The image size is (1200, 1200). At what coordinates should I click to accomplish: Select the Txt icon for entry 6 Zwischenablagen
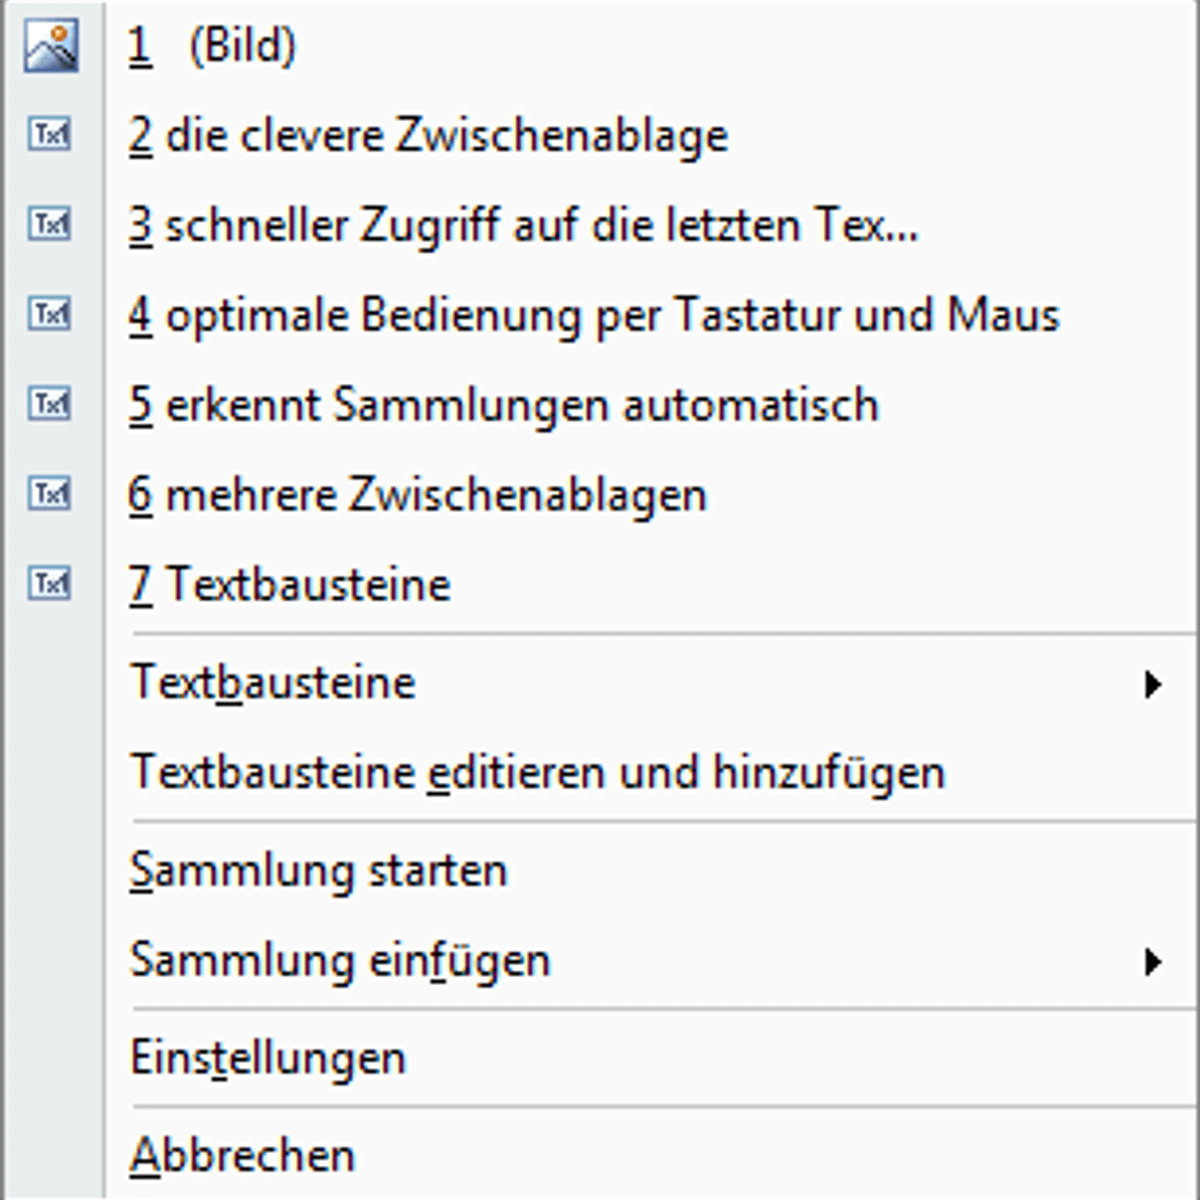click(49, 493)
